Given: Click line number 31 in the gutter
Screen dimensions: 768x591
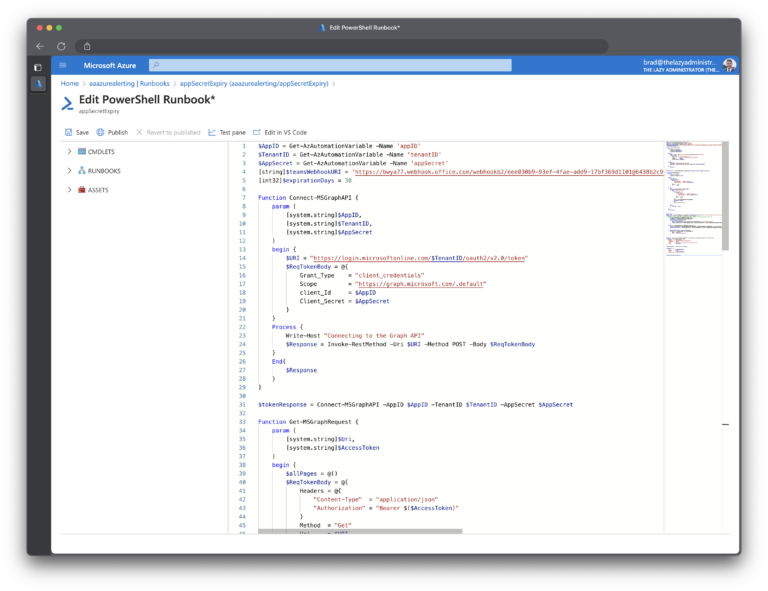Looking at the screenshot, I should (242, 405).
